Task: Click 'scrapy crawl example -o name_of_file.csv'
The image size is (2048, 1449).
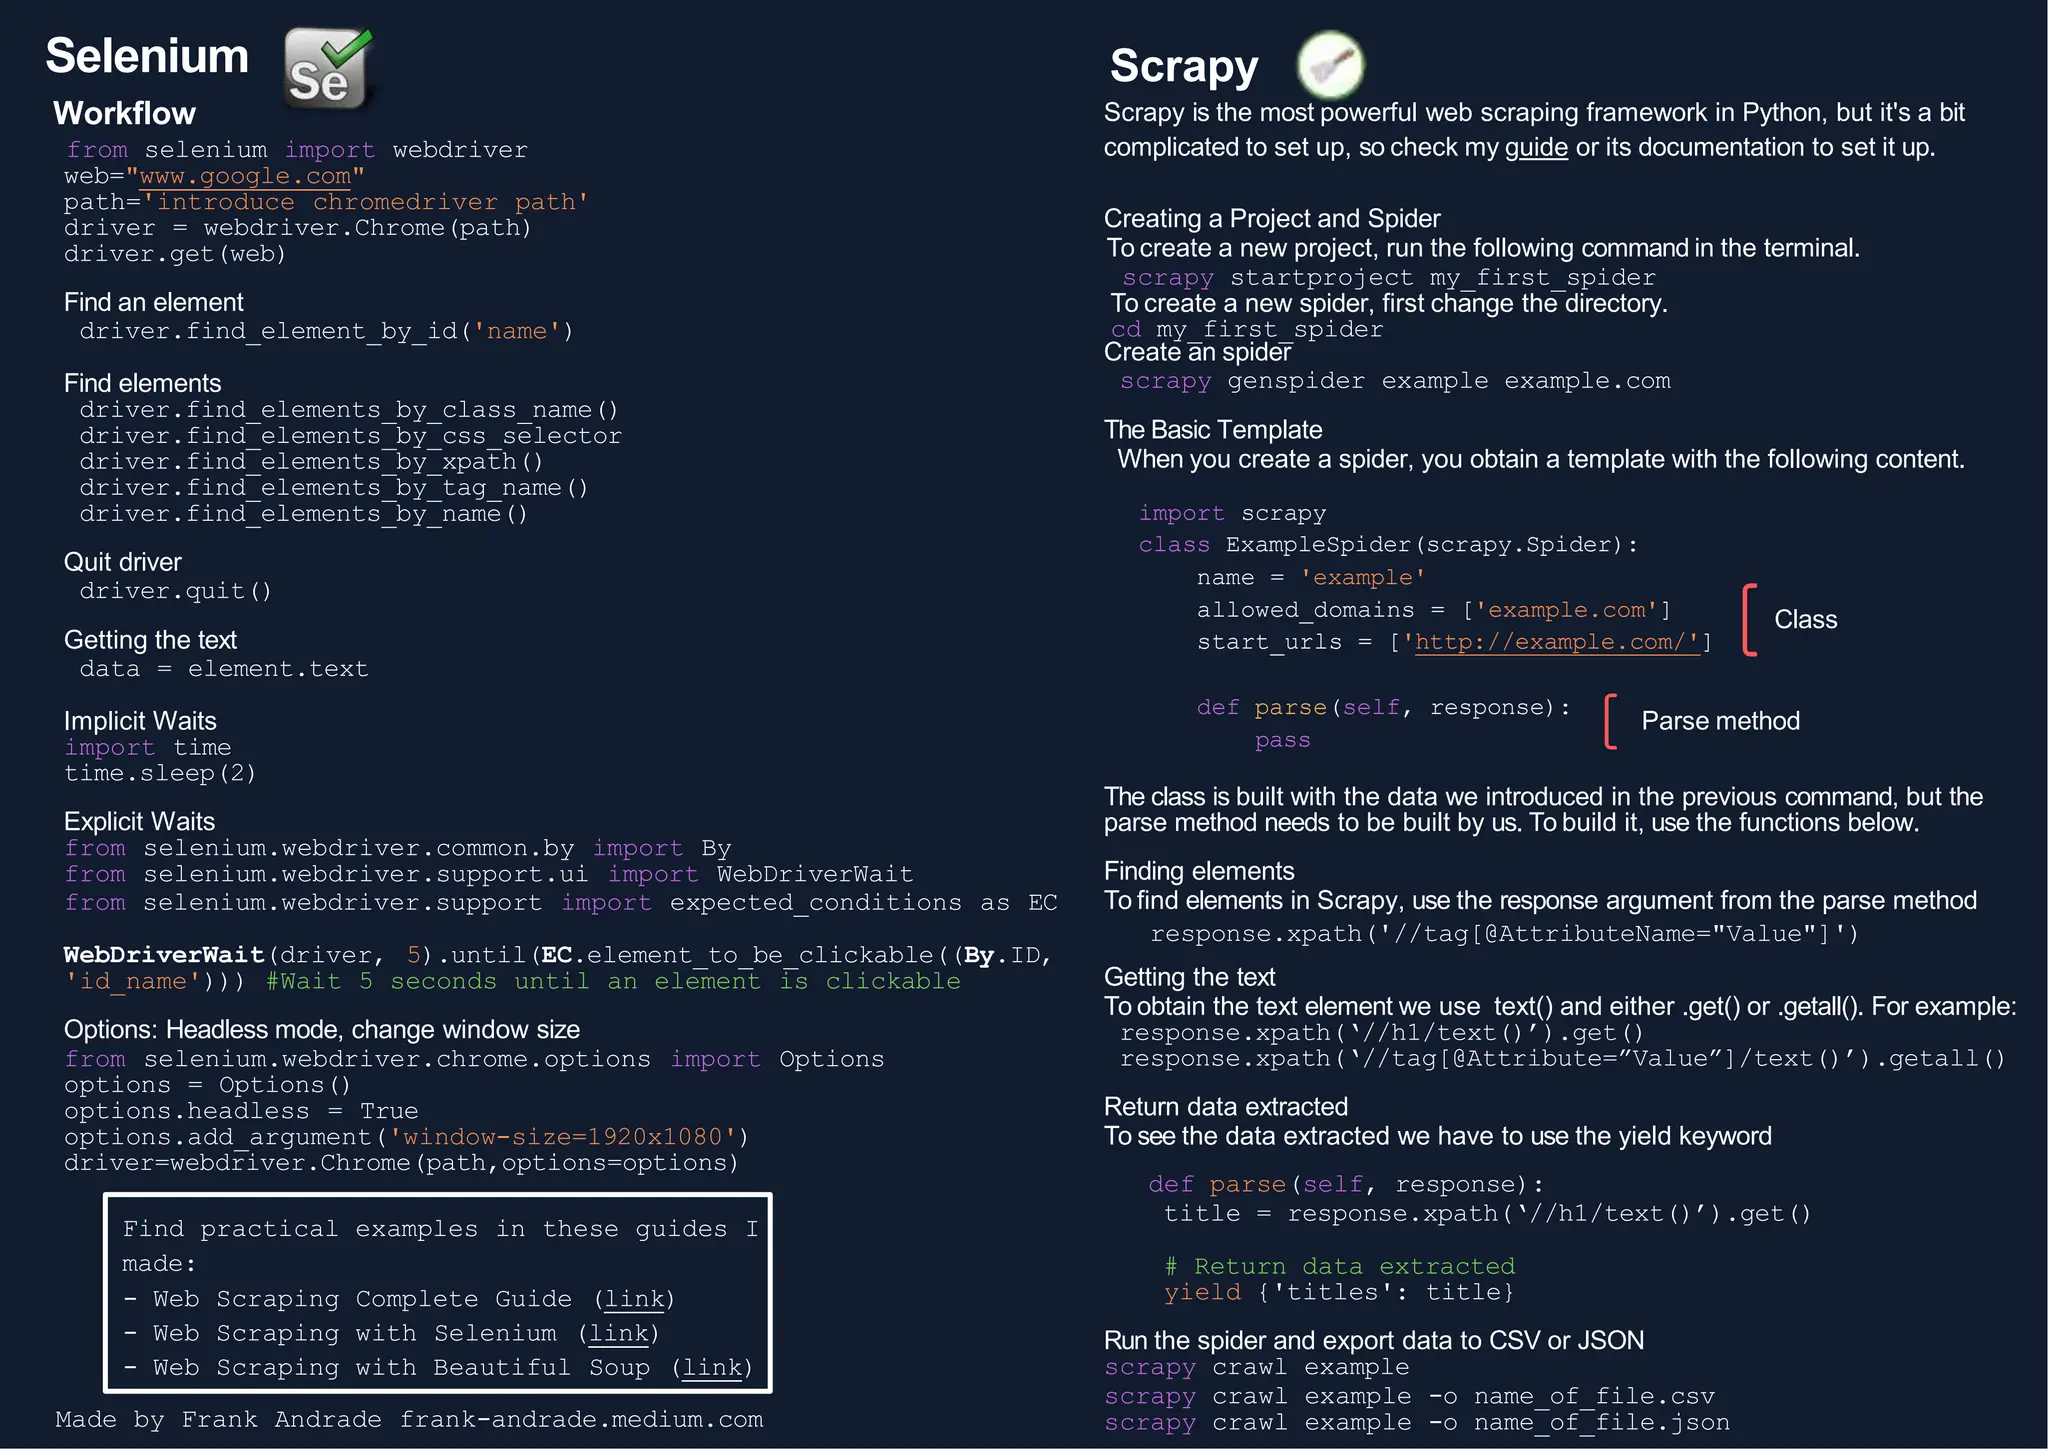Action: click(x=1409, y=1396)
